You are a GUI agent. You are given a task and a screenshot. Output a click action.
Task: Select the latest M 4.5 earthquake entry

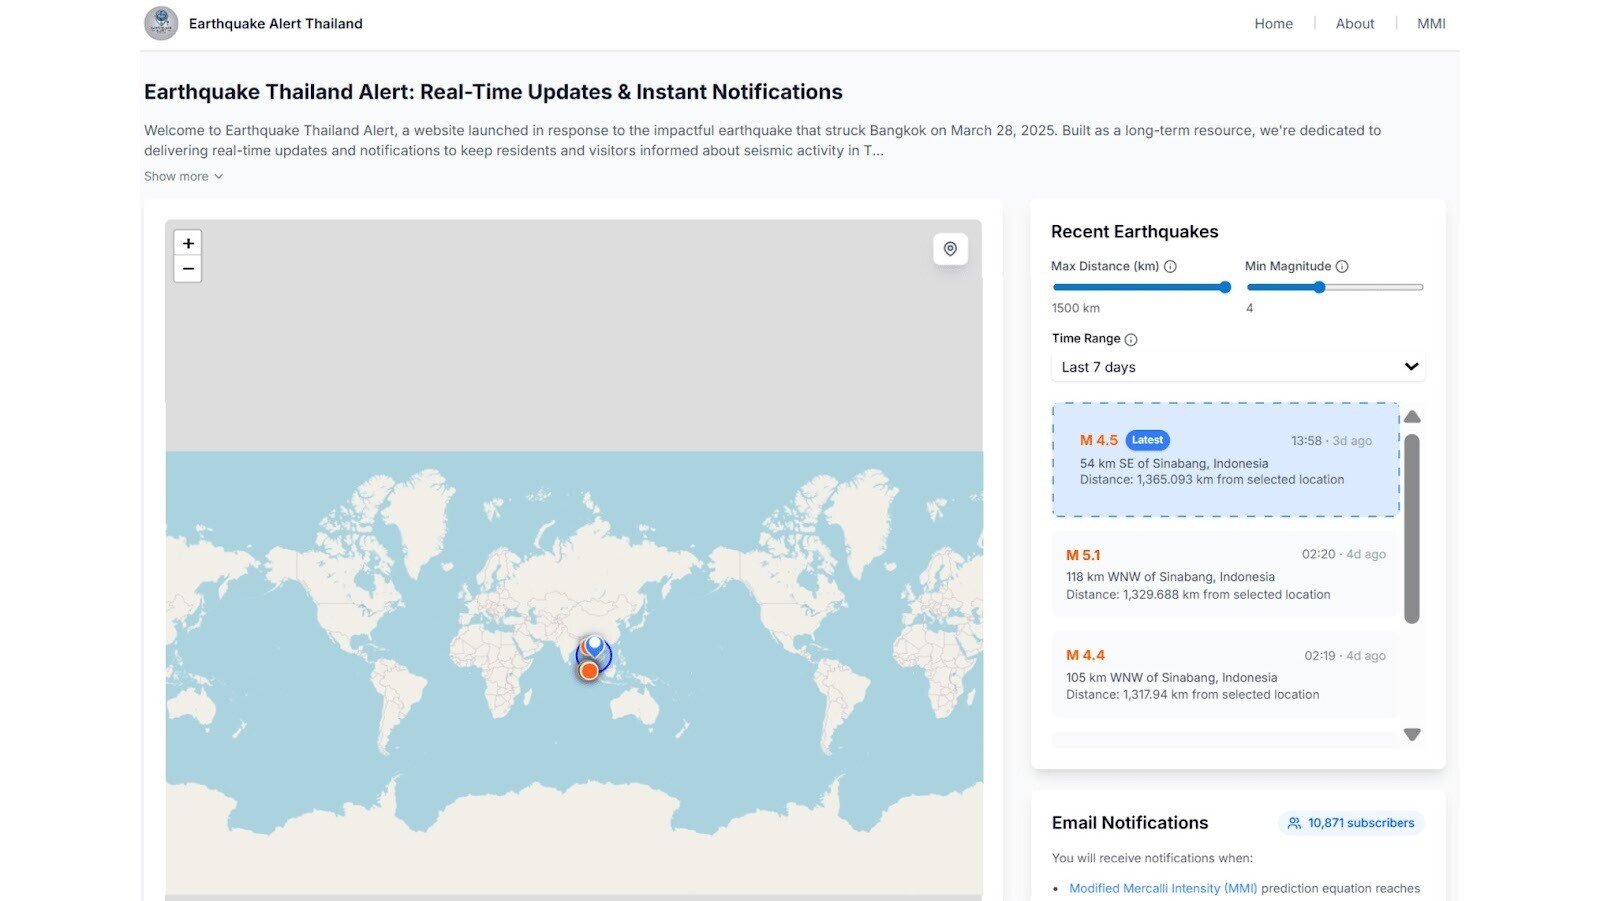(1224, 460)
